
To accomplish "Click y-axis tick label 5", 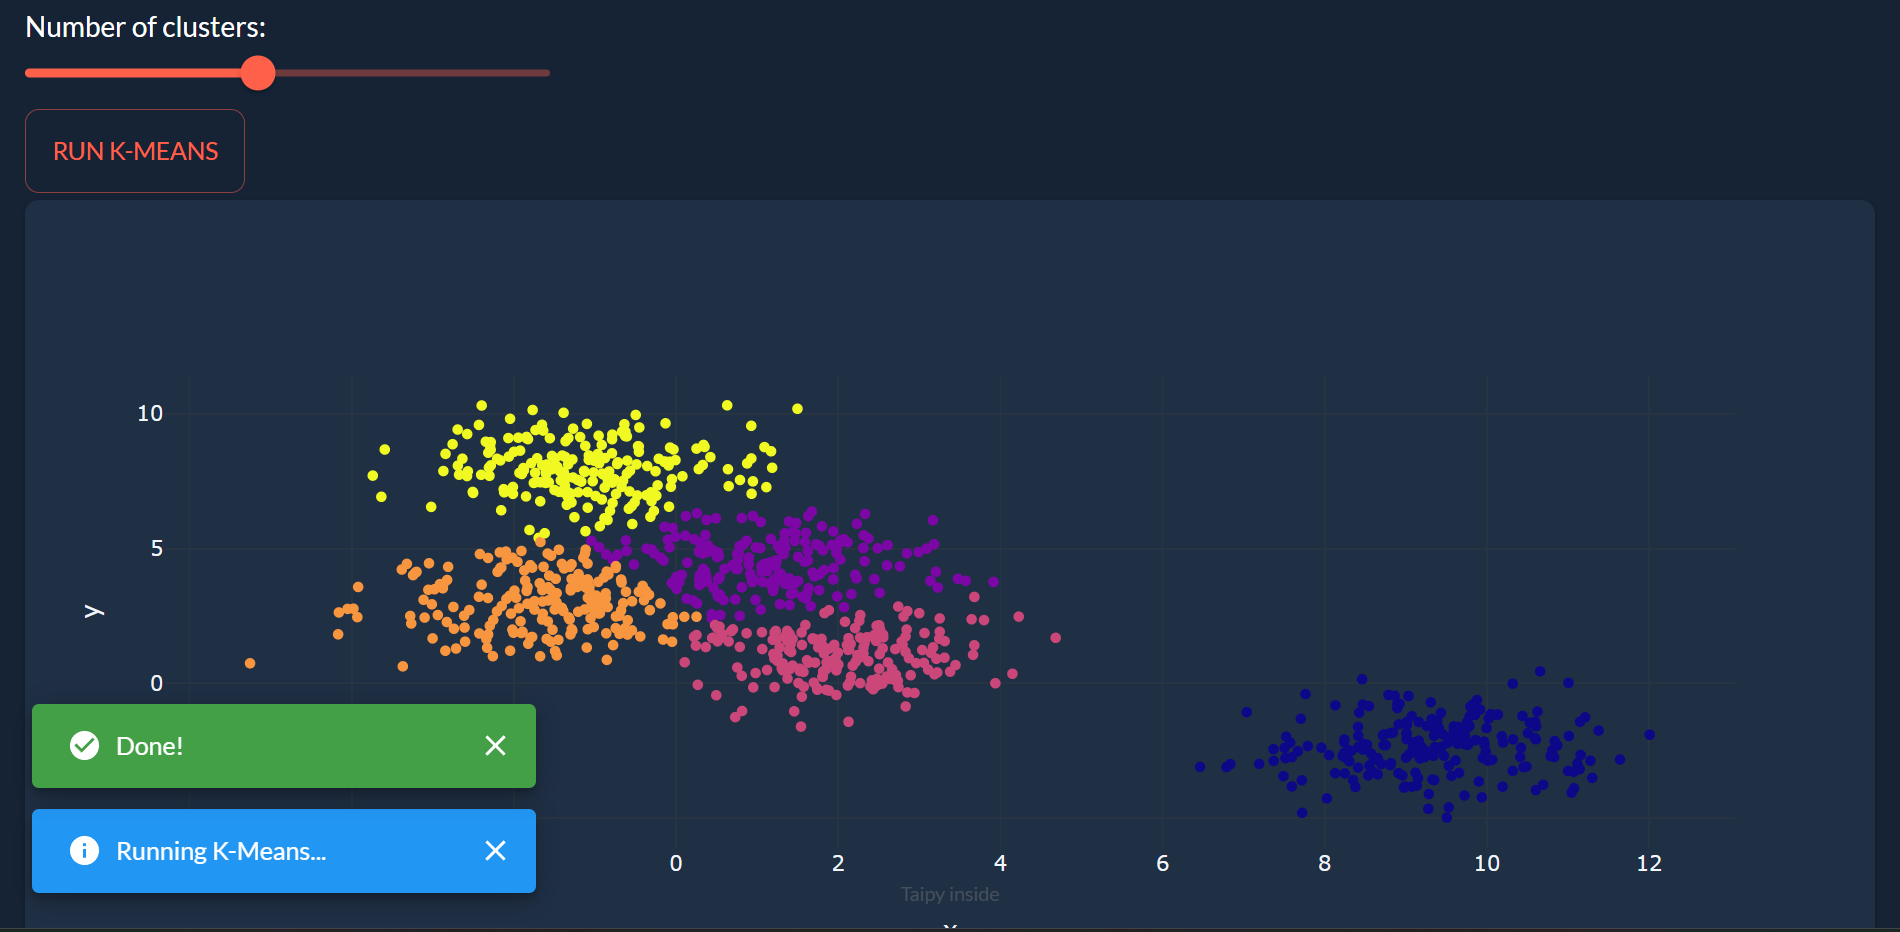I will pyautogui.click(x=157, y=548).
